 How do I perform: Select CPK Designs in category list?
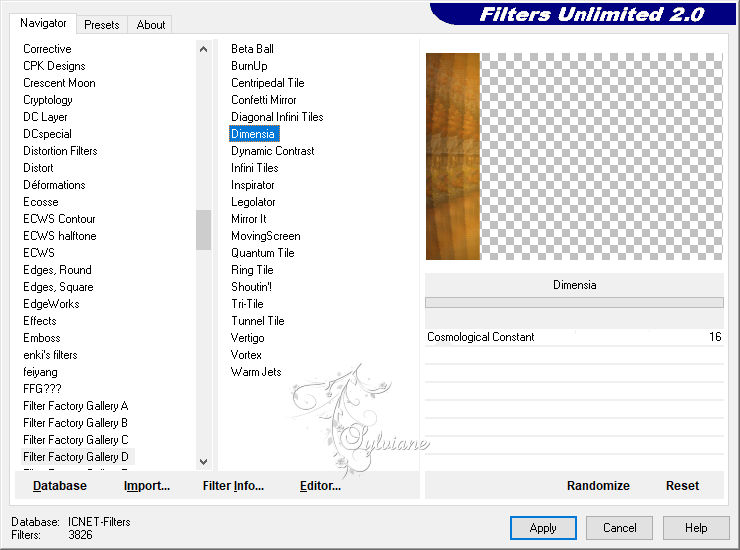(x=54, y=66)
